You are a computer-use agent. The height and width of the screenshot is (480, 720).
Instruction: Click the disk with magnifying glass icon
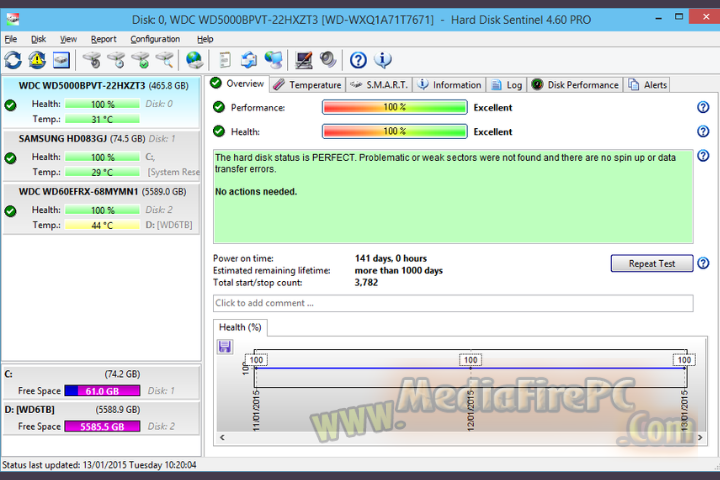[x=164, y=60]
